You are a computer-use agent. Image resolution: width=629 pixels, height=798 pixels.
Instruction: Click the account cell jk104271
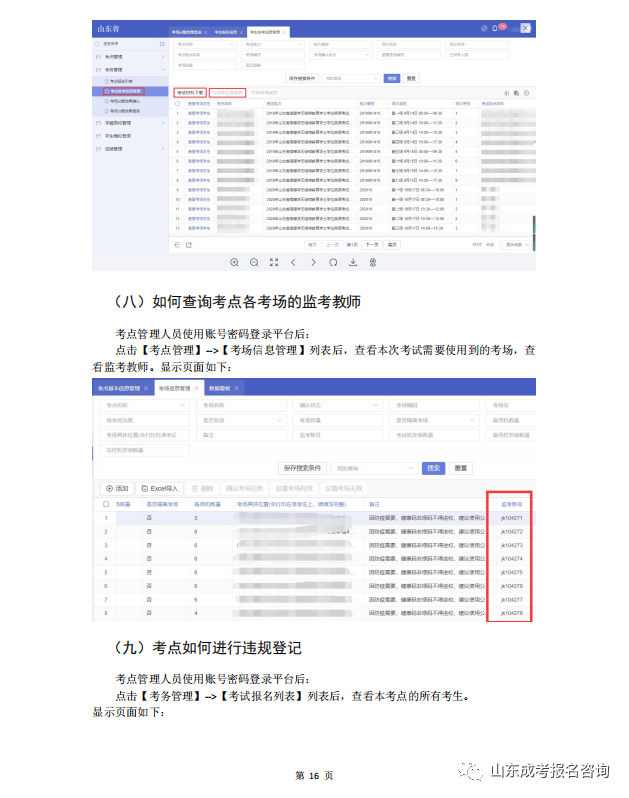[x=511, y=518]
